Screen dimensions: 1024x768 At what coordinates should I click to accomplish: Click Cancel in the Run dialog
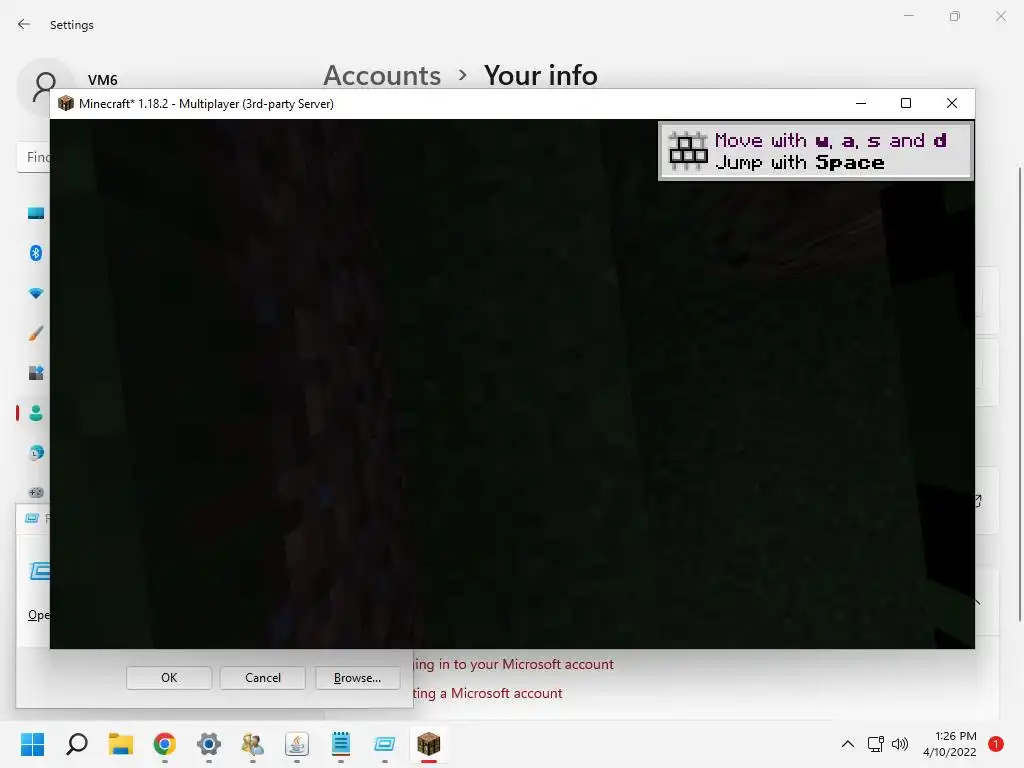coord(263,678)
